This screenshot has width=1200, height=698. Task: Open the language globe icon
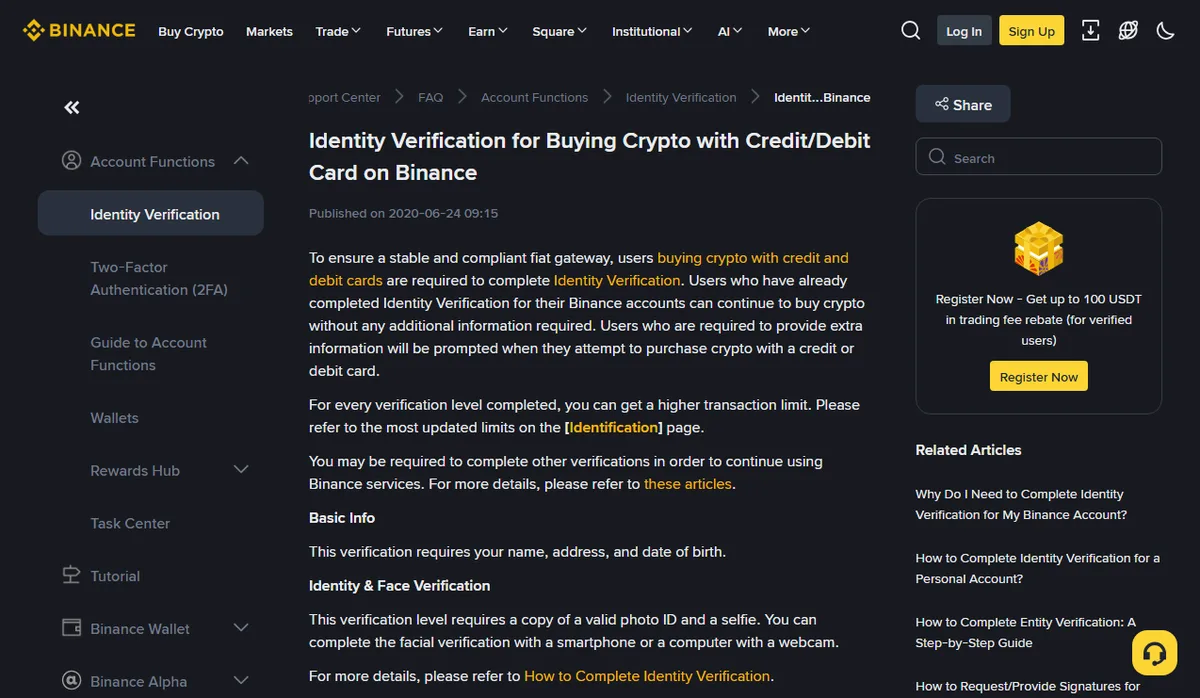tap(1128, 31)
